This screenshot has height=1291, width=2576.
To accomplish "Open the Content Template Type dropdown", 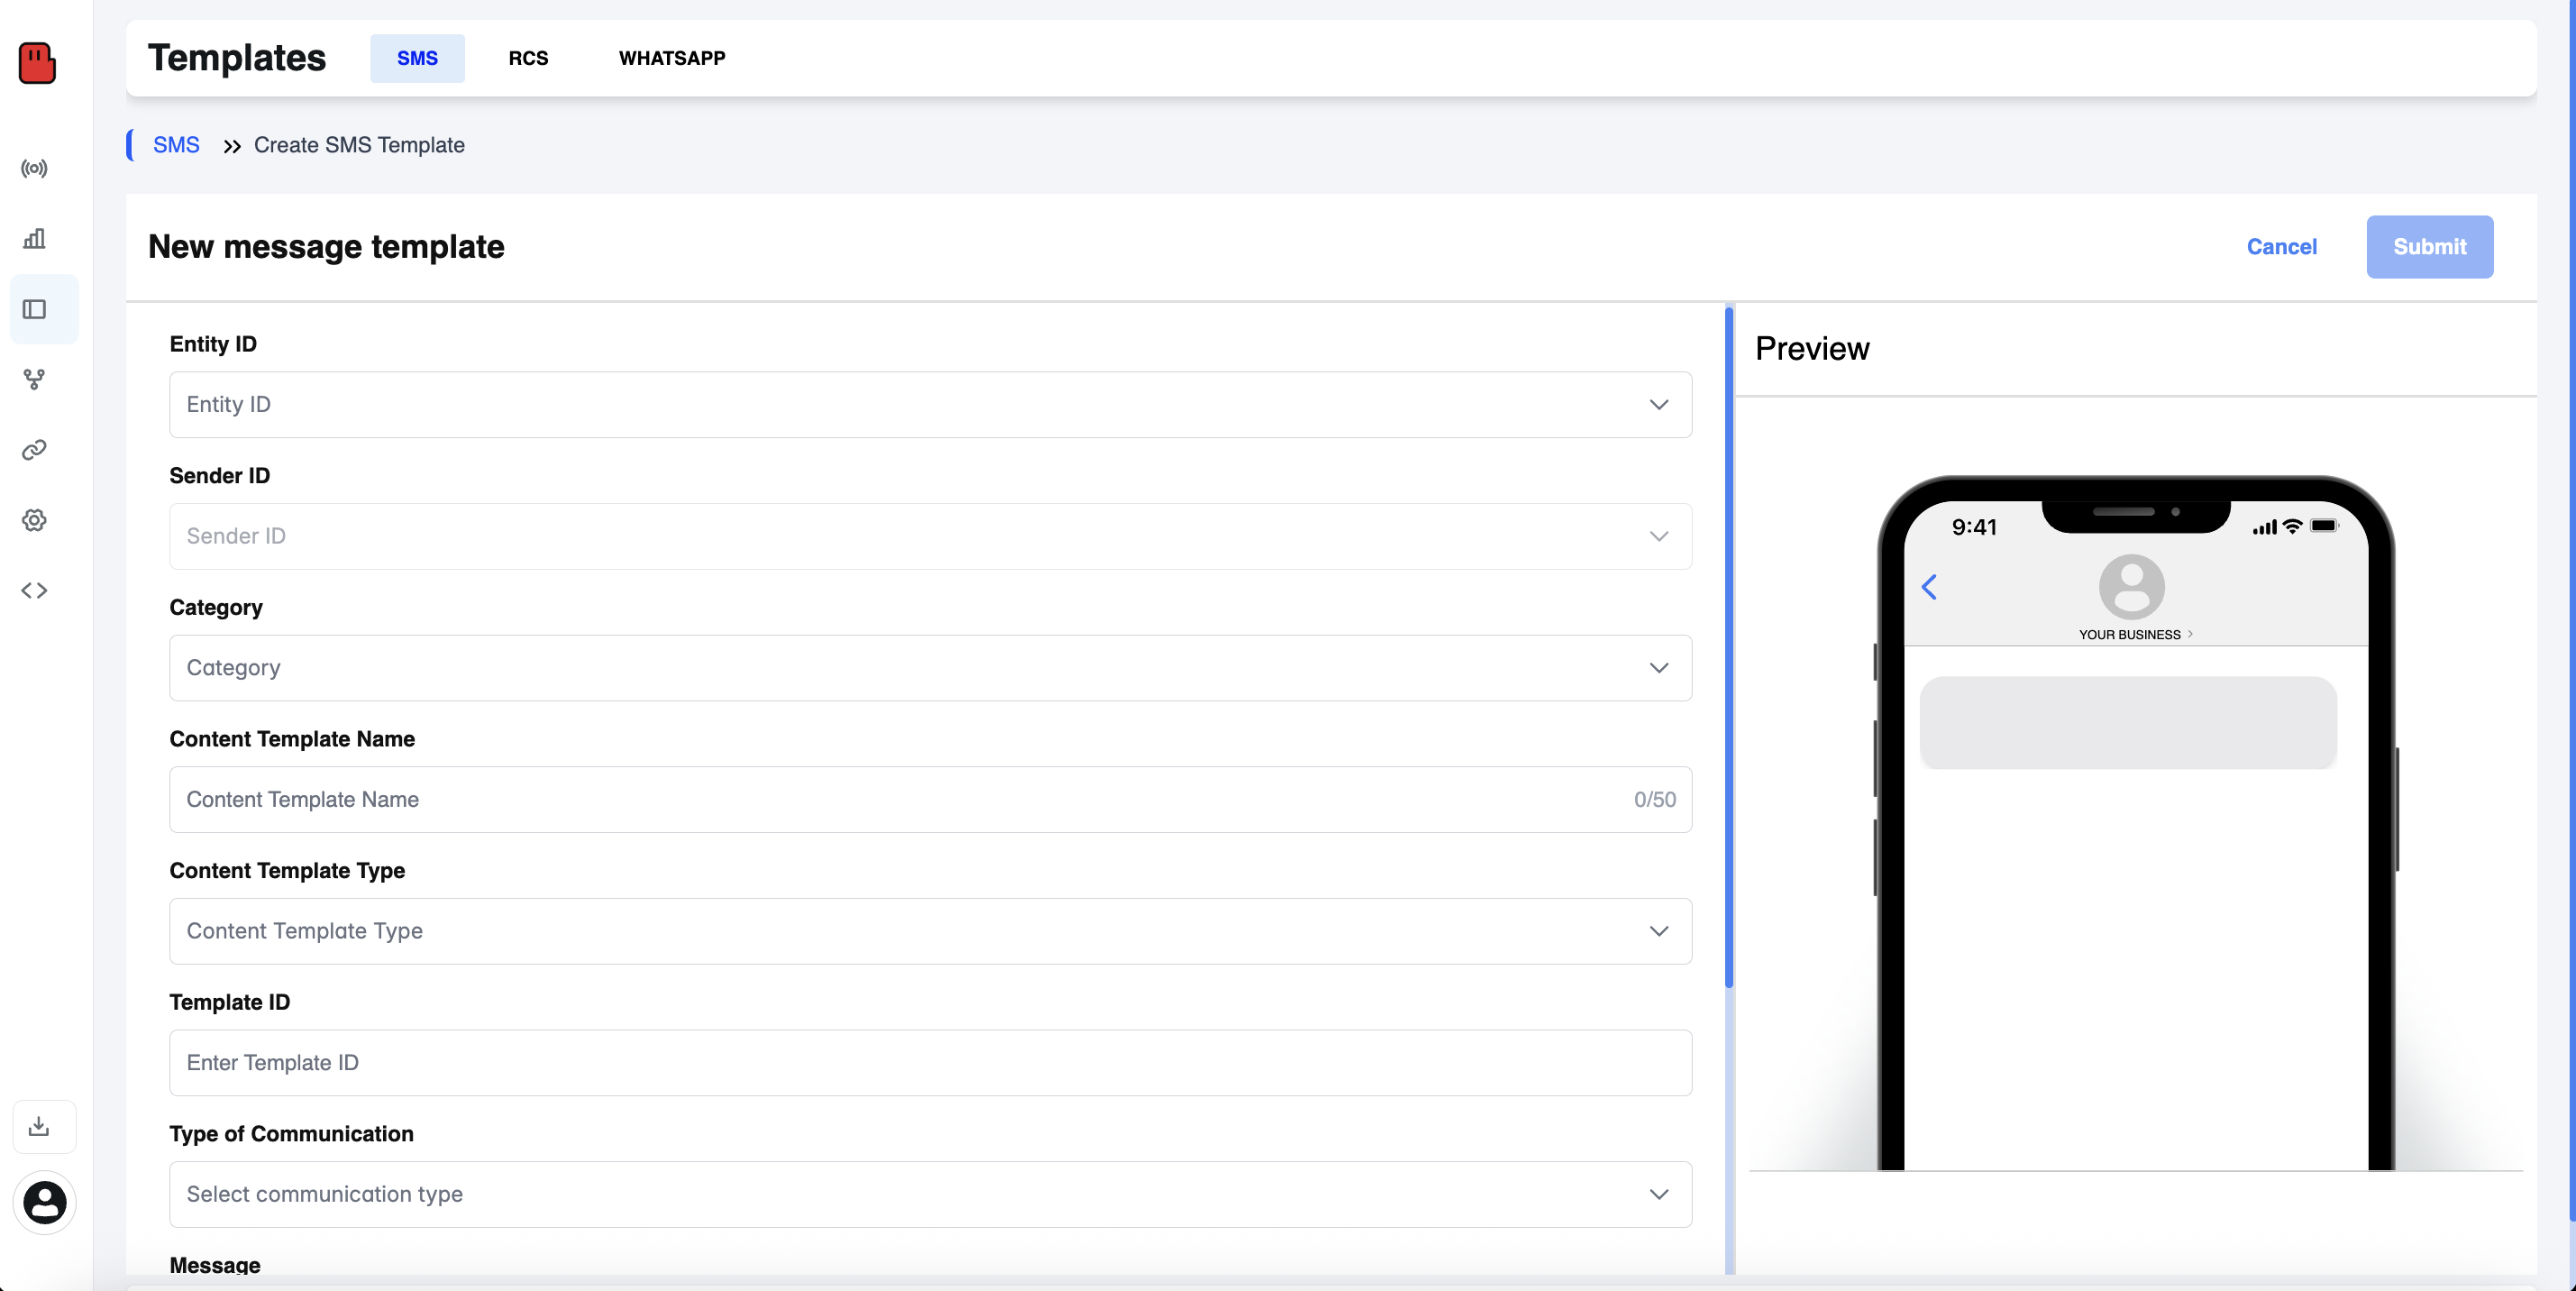I will click(x=930, y=931).
